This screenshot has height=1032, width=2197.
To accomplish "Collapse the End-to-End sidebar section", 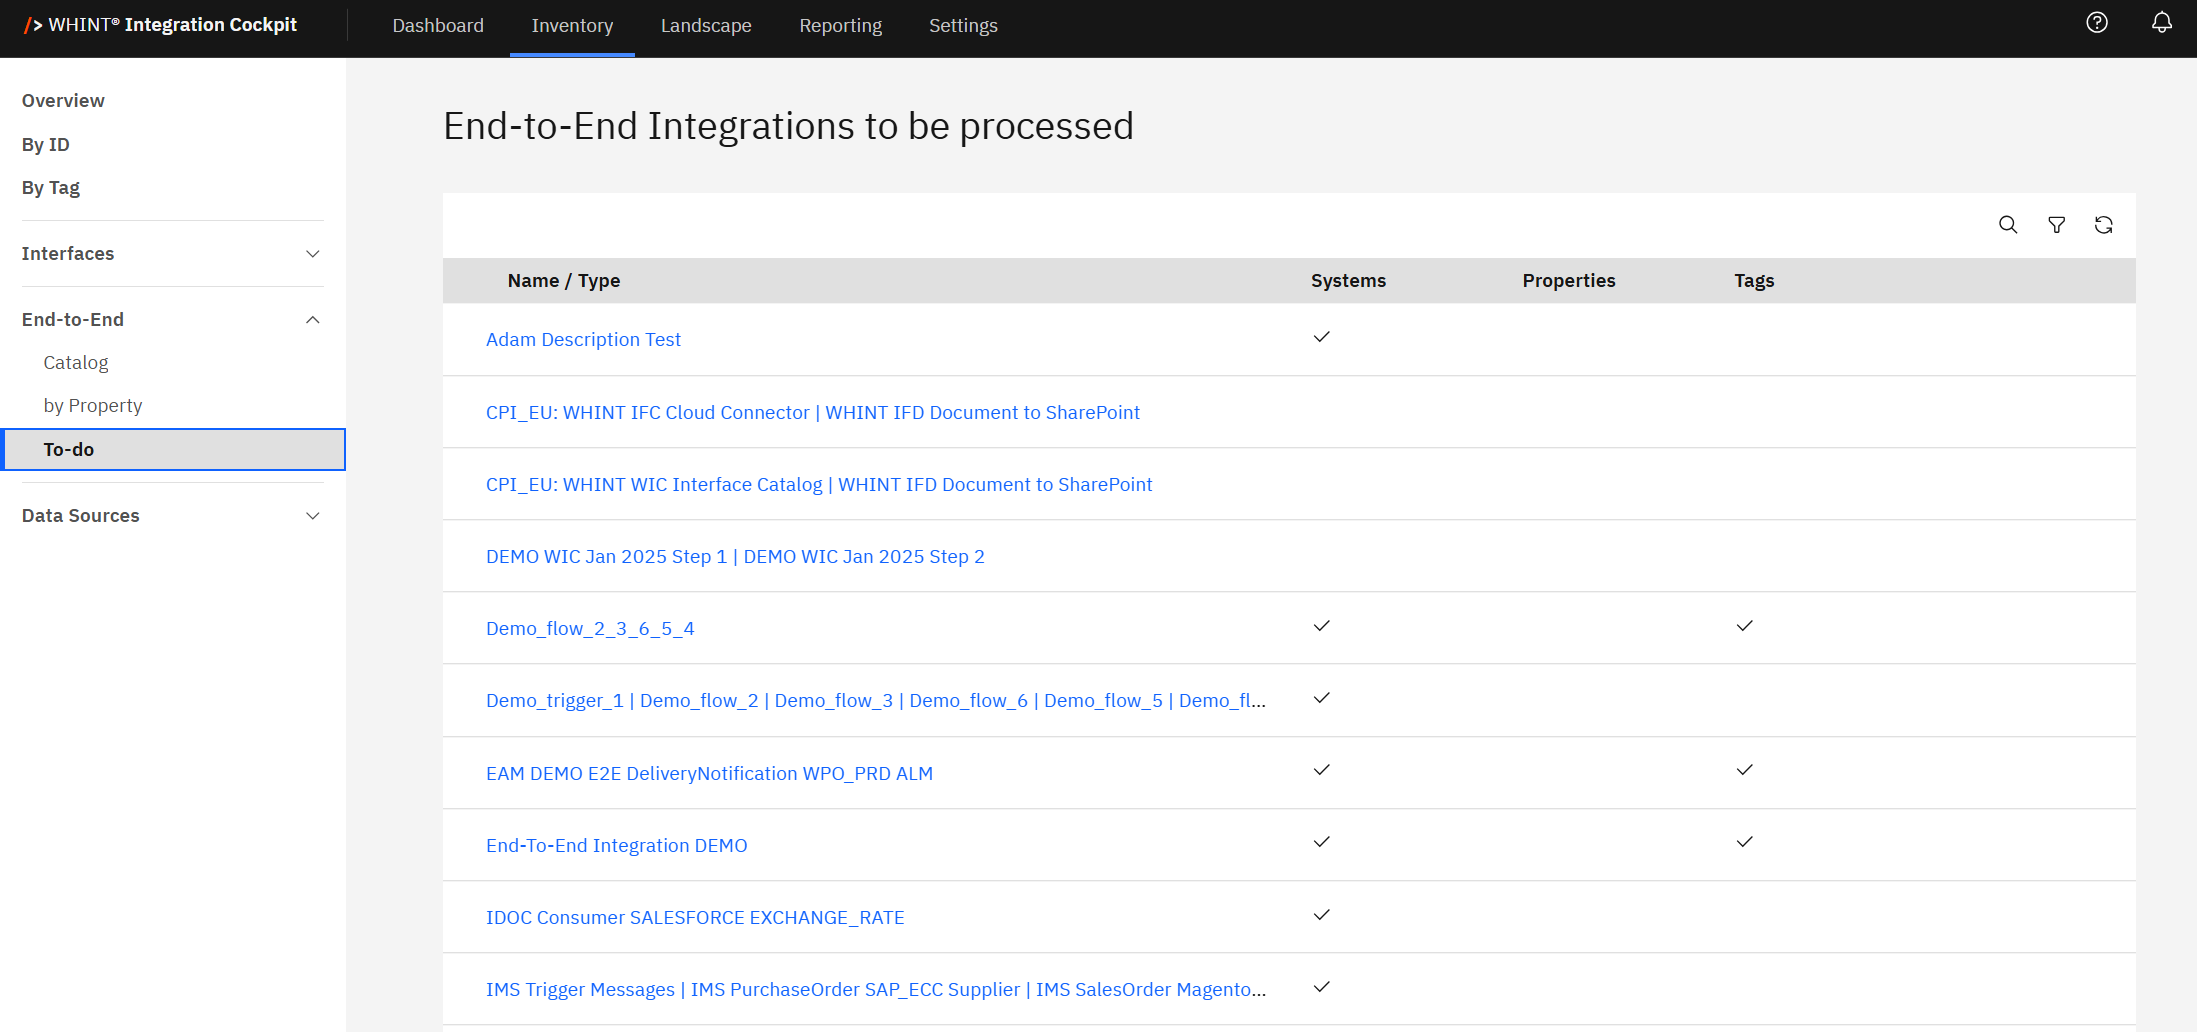I will click(x=172, y=320).
